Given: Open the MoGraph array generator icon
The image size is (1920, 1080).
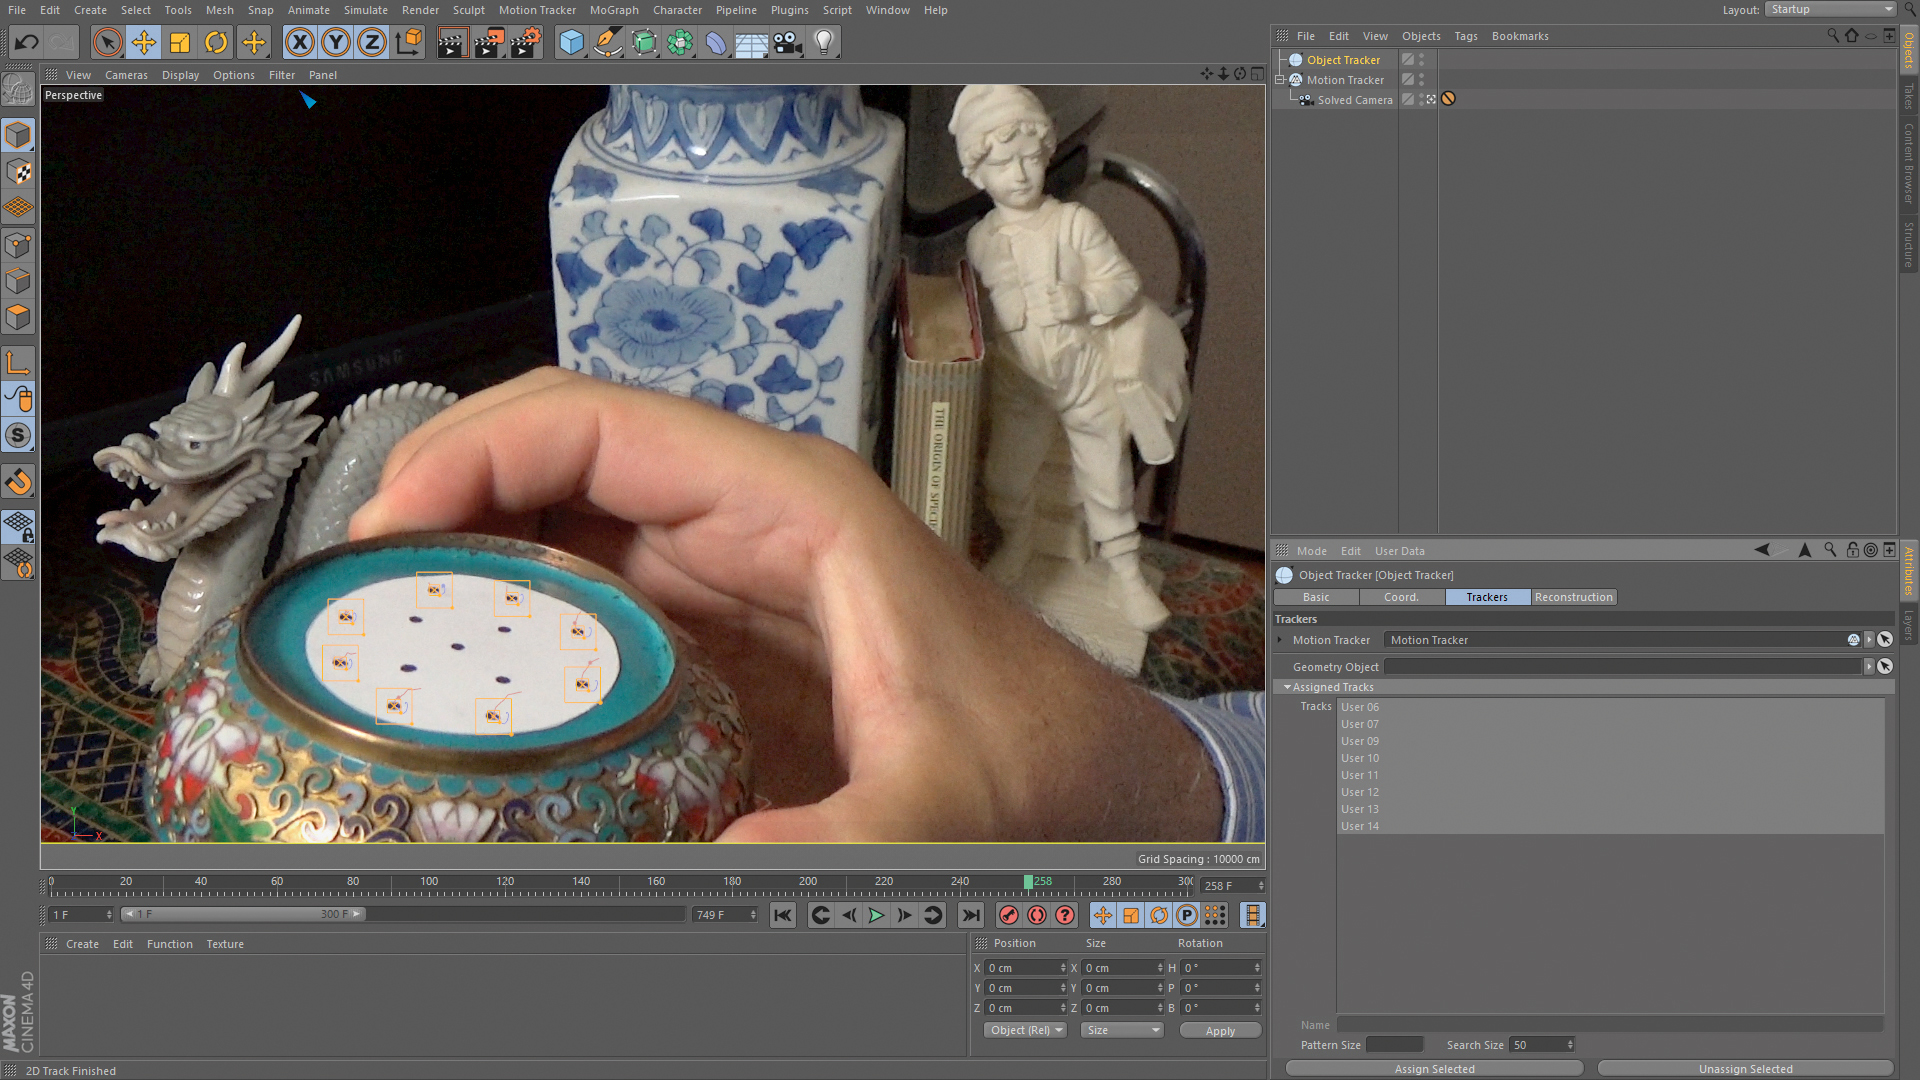Looking at the screenshot, I should pyautogui.click(x=680, y=43).
